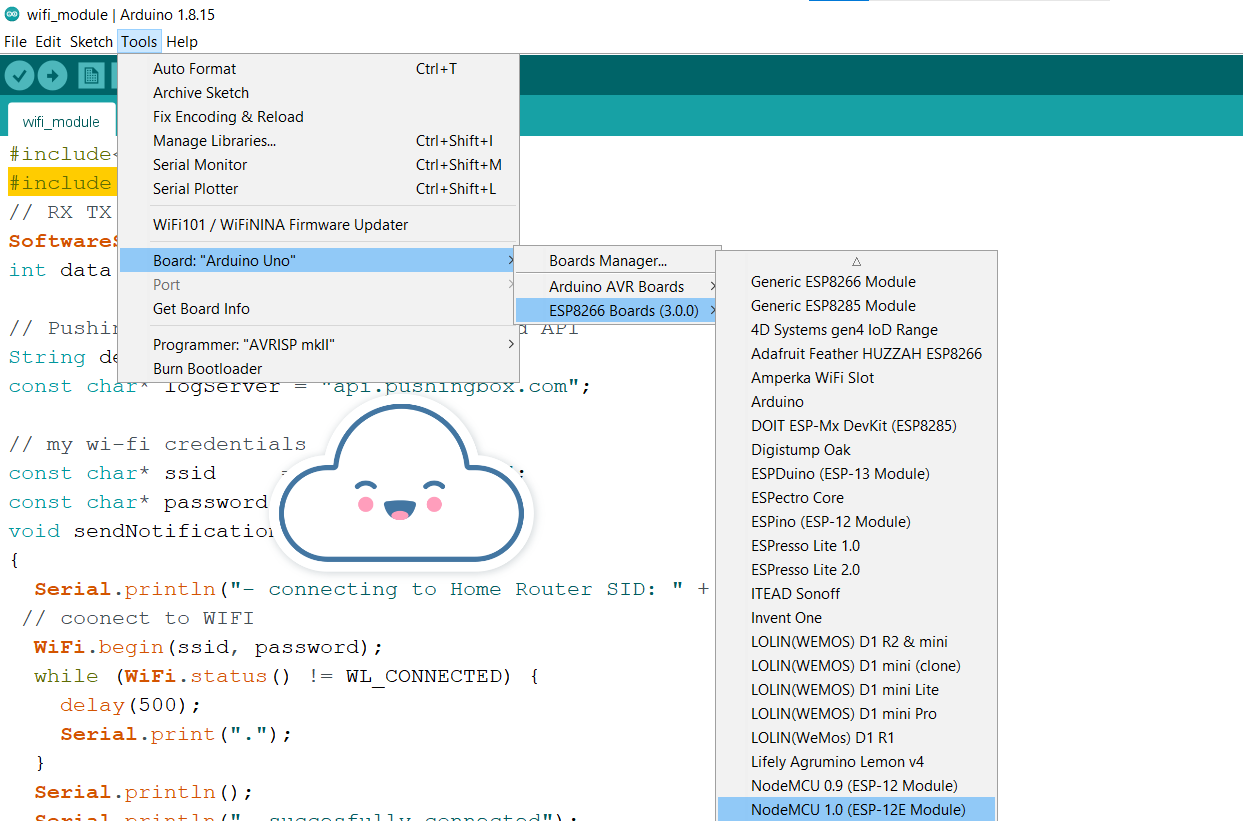Choose Archive Sketch
Screen dimensions: 1243x821
click(318, 93)
